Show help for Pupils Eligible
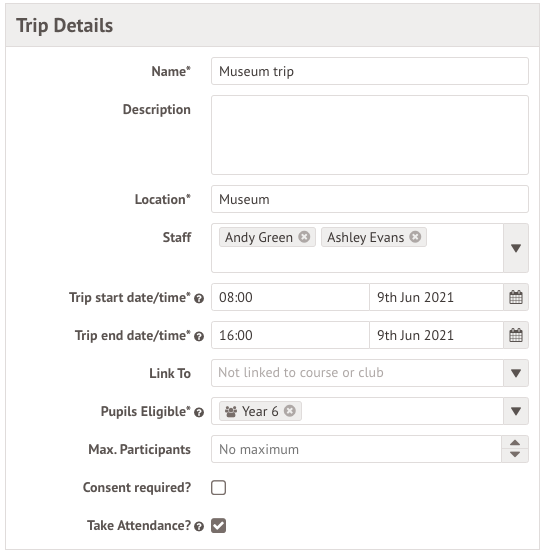 coord(199,412)
